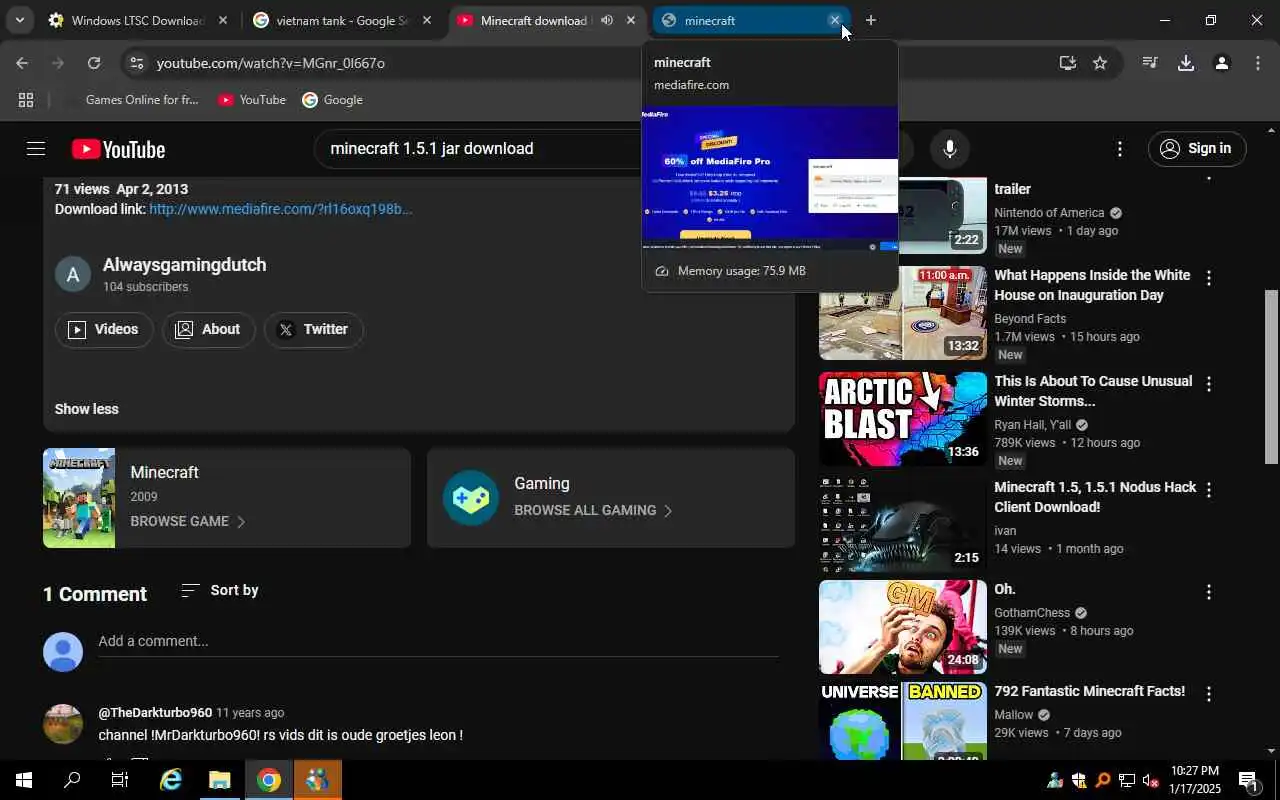Open the Google bookmark
1280x800 pixels.
[332, 100]
